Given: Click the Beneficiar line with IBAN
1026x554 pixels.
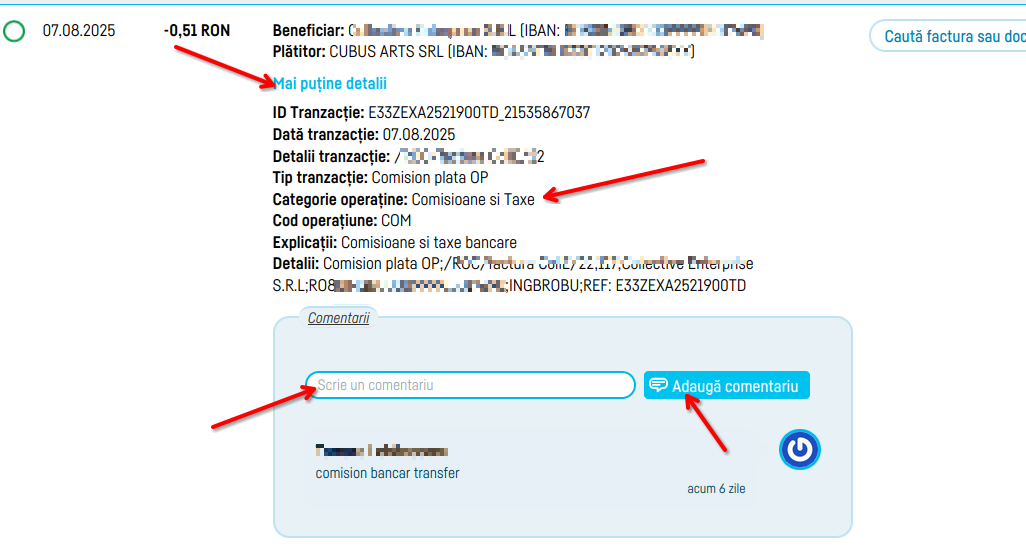Looking at the screenshot, I should point(518,31).
